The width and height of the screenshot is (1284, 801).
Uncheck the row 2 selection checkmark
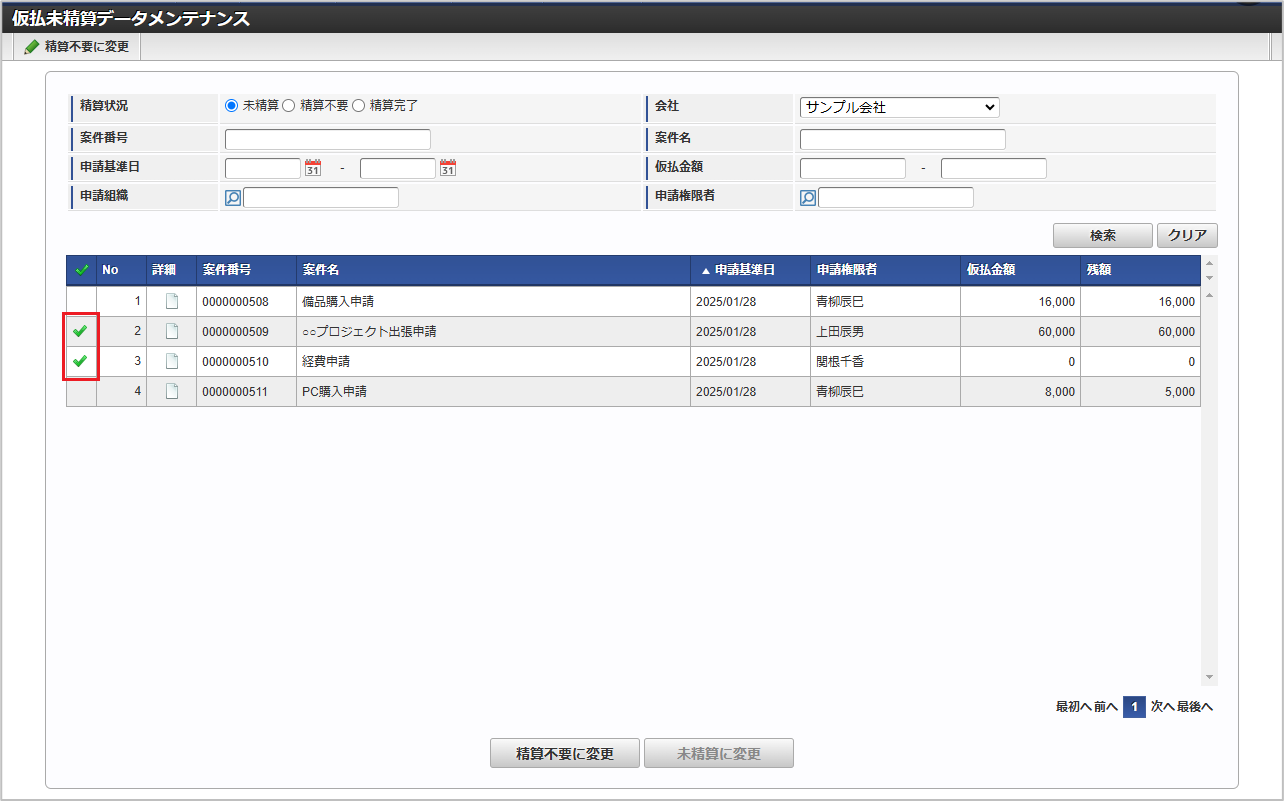(x=81, y=331)
